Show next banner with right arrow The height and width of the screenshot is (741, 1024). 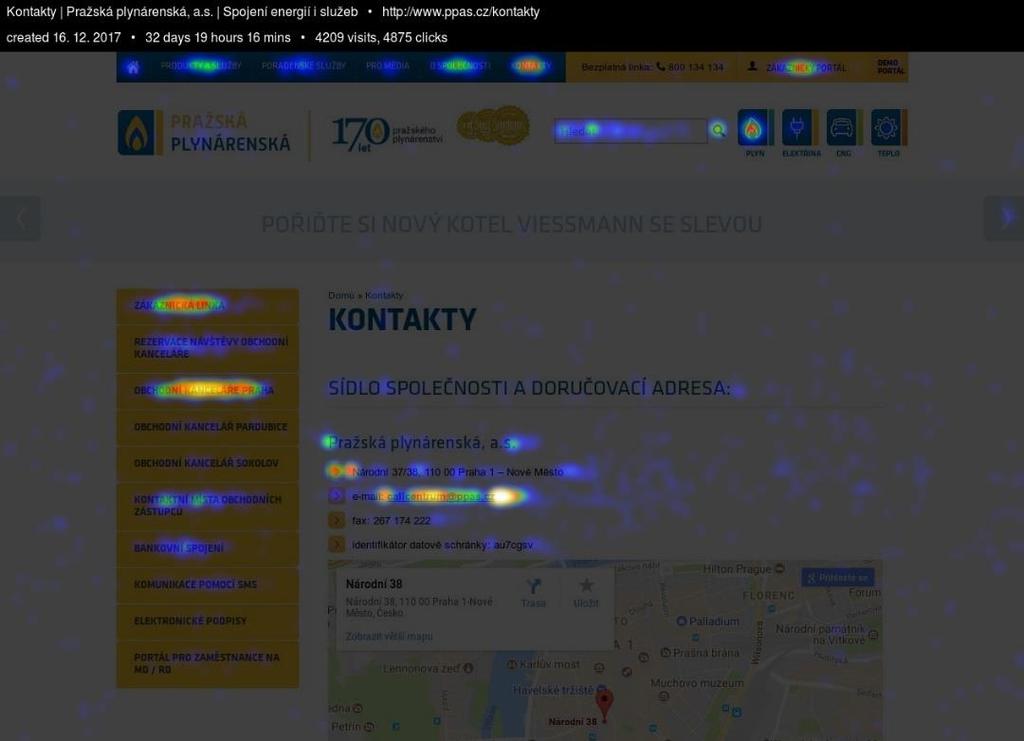tap(1004, 219)
